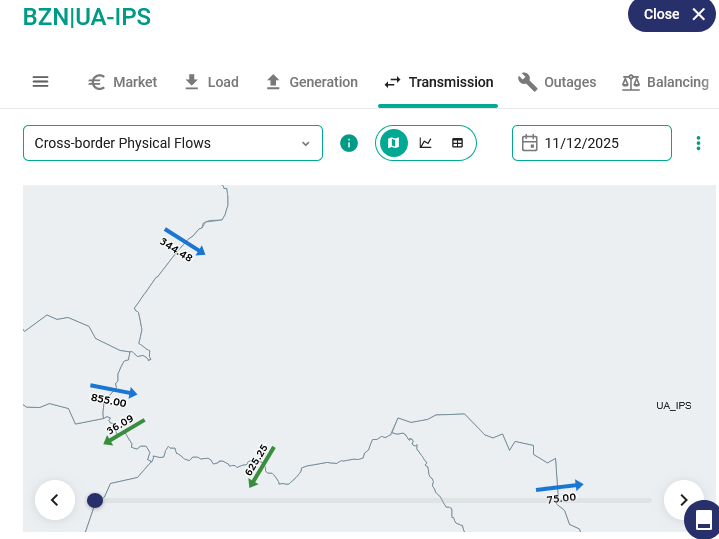Advance to next time step arrow
Image resolution: width=719 pixels, height=539 pixels.
684,500
